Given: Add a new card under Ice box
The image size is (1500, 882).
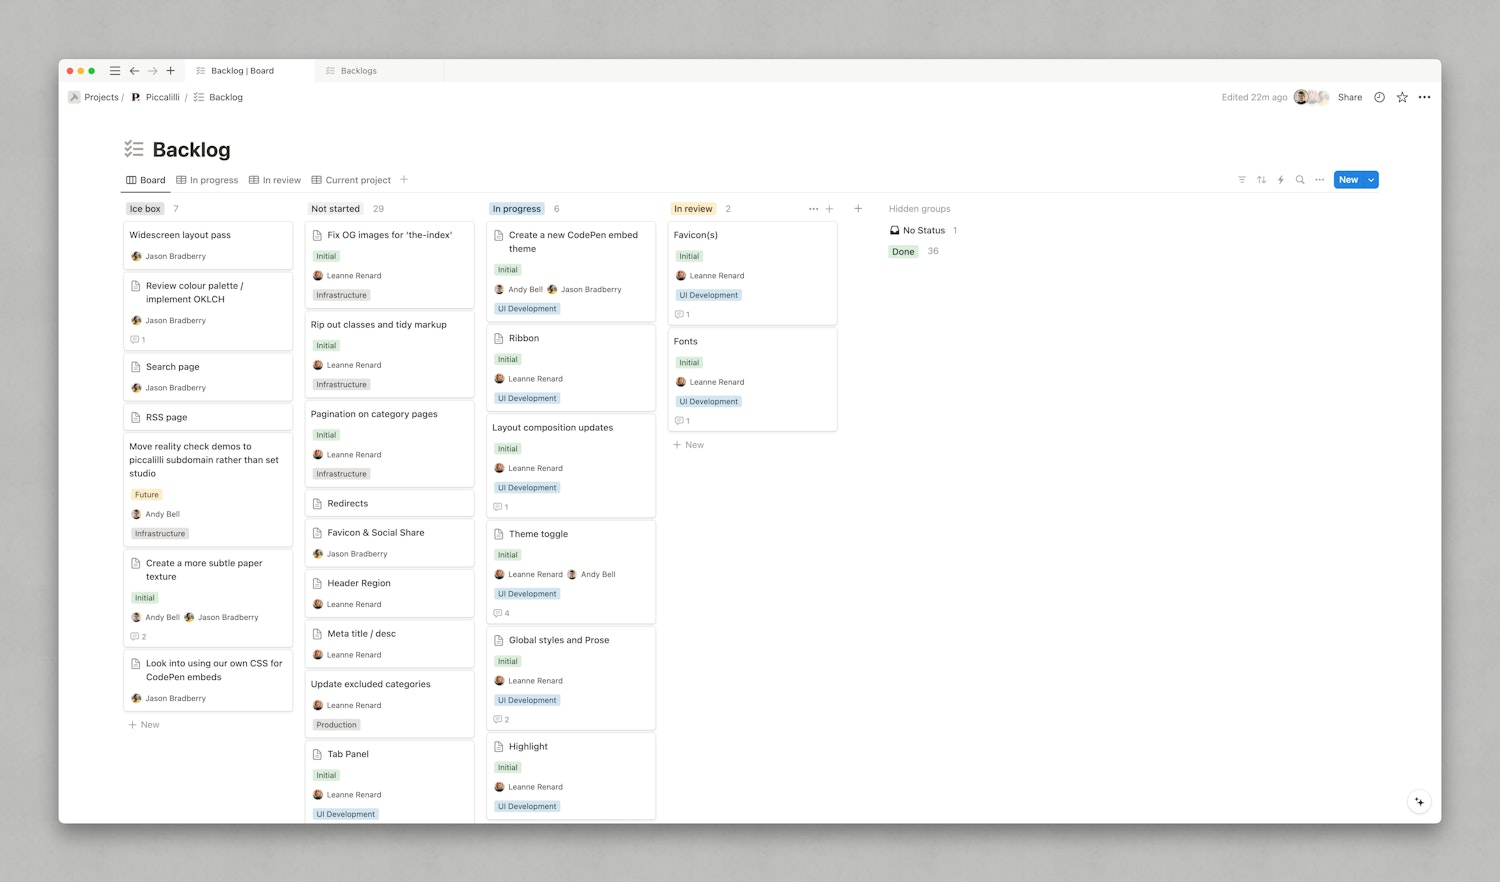Looking at the screenshot, I should point(144,725).
